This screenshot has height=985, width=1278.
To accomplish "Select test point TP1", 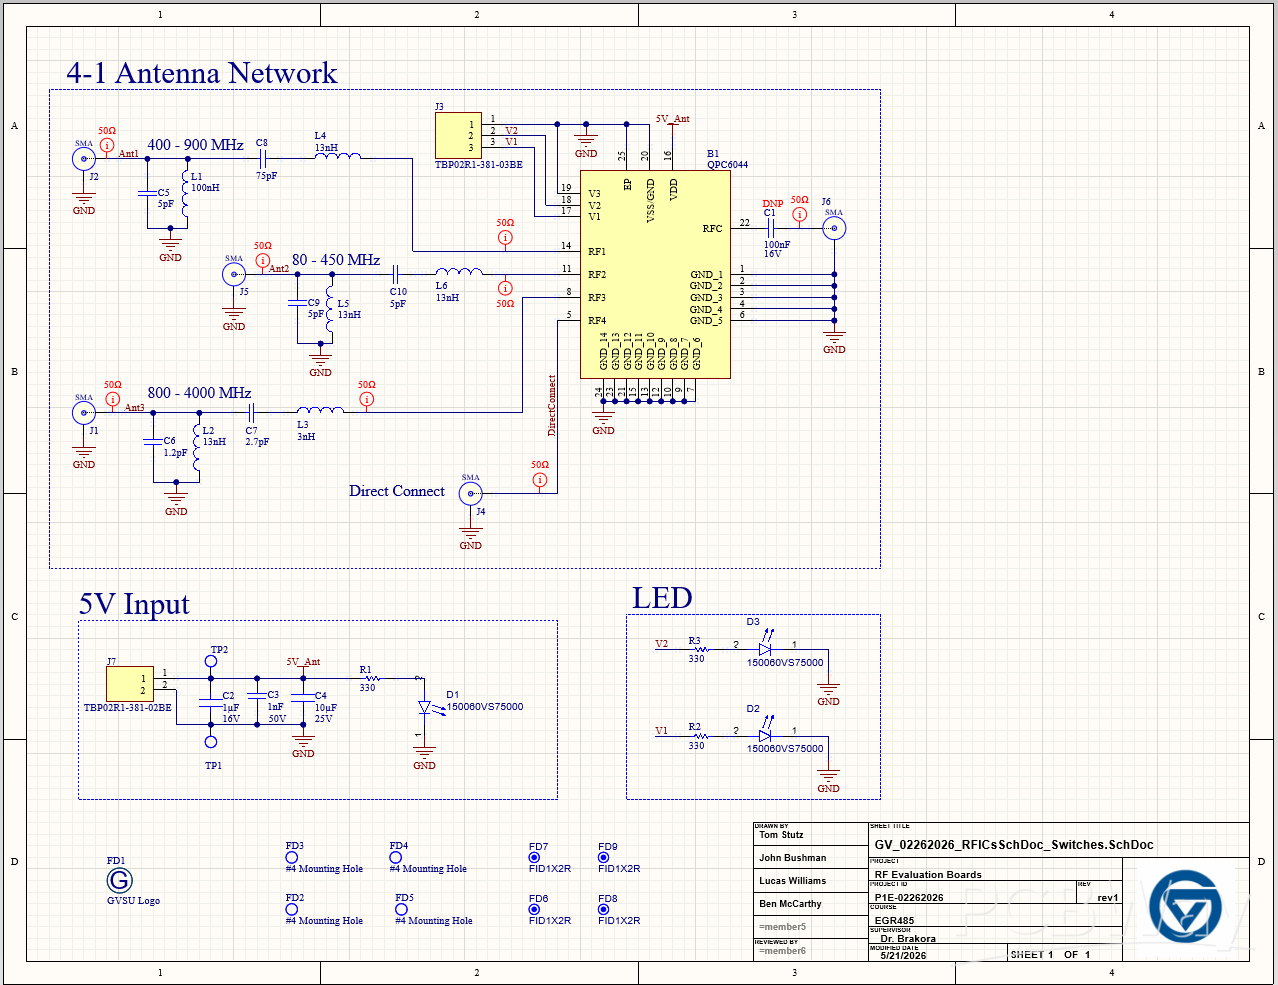I will pyautogui.click(x=211, y=742).
